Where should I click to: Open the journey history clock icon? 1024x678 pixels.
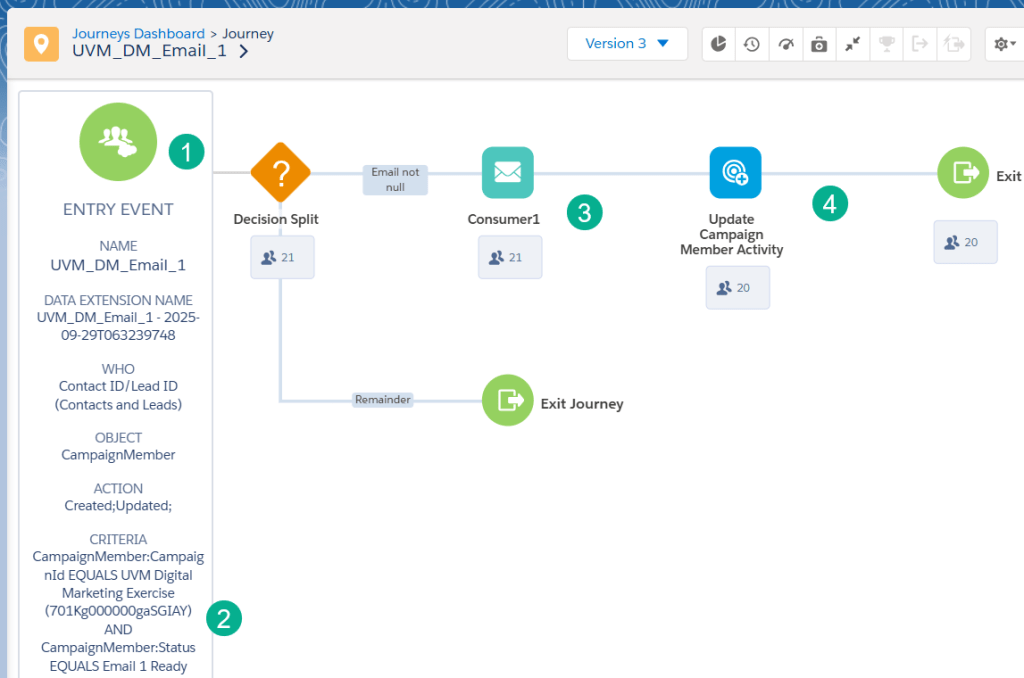click(752, 44)
